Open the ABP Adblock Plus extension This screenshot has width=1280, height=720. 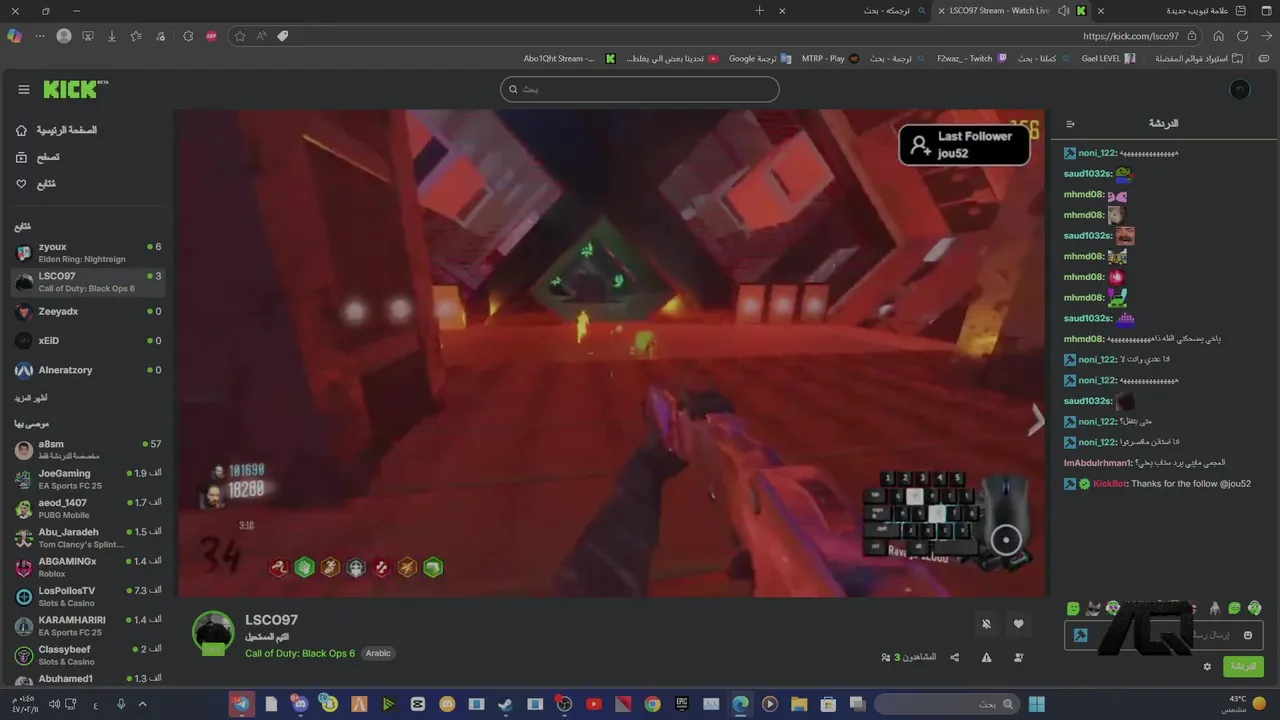point(212,36)
